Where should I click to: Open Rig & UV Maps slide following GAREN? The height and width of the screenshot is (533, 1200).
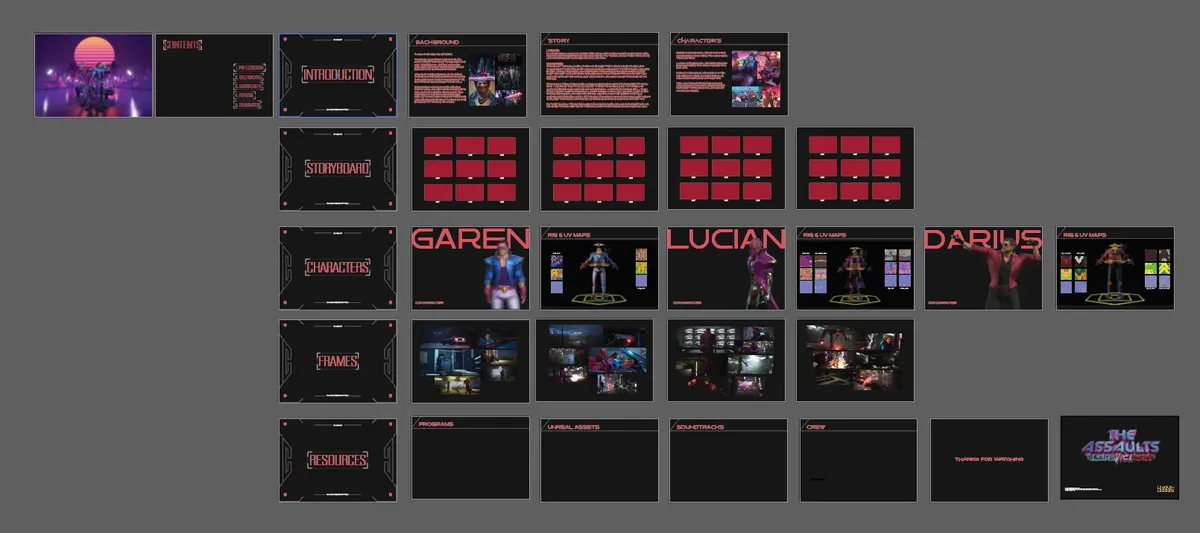coord(599,268)
